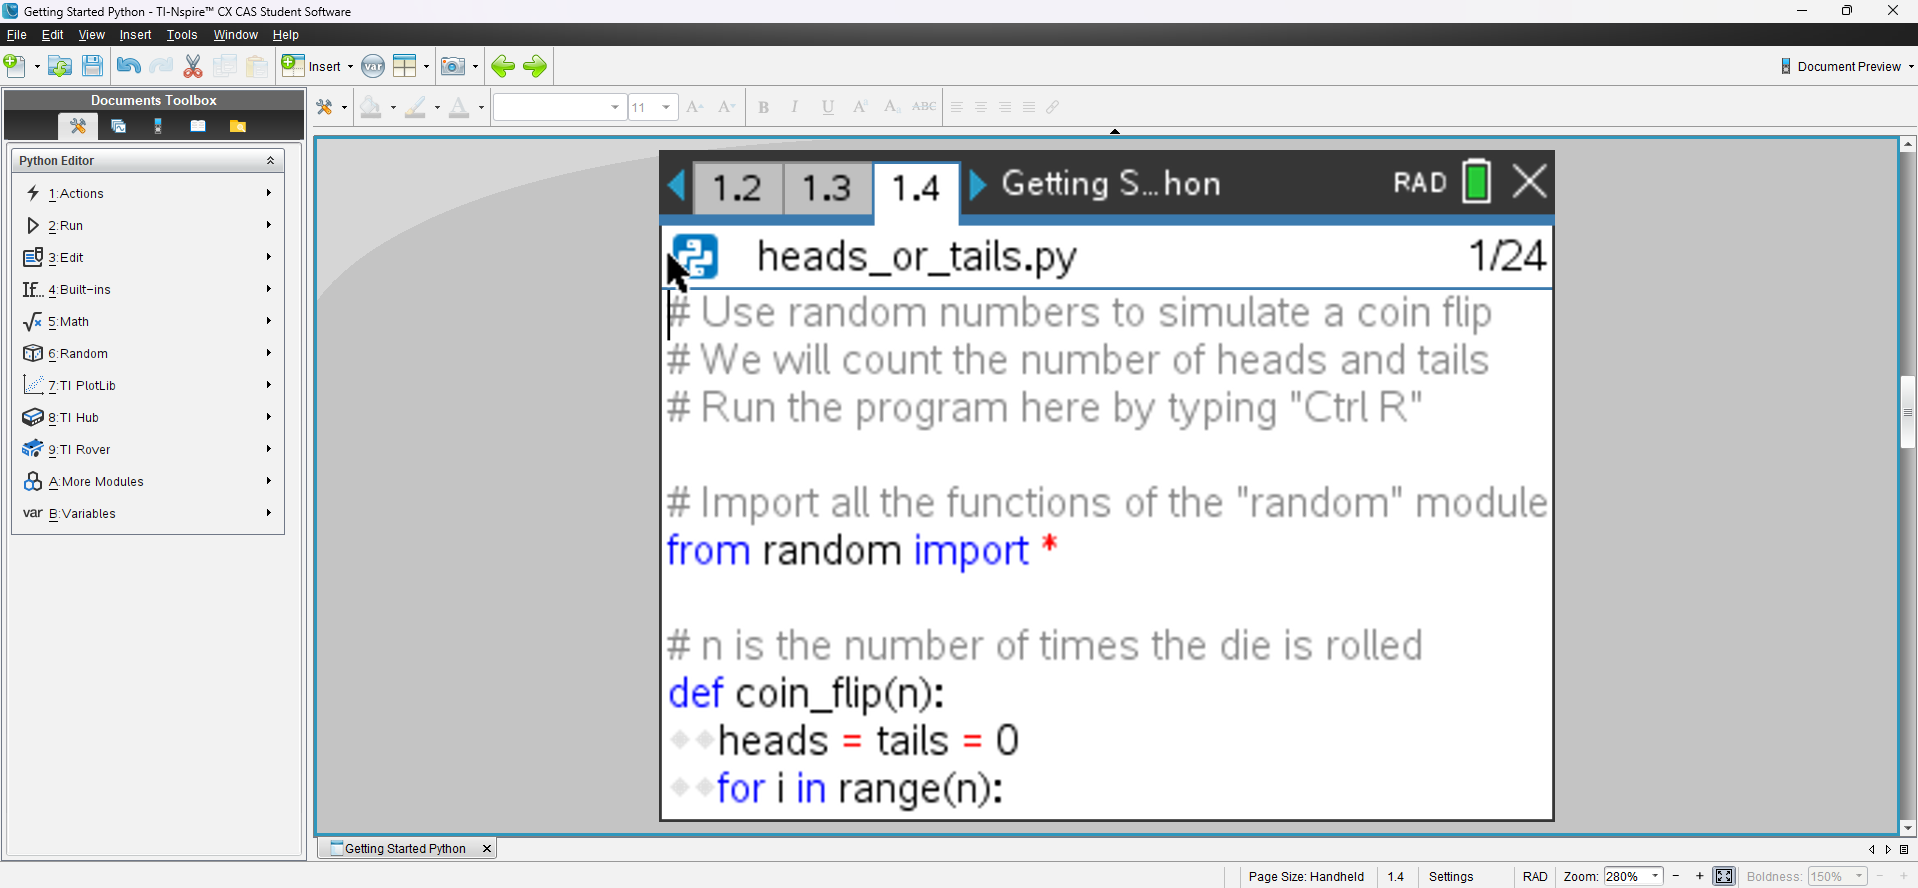Click the vertical scrollbar thumb
Viewport: 1918px width, 888px height.
(x=1907, y=412)
